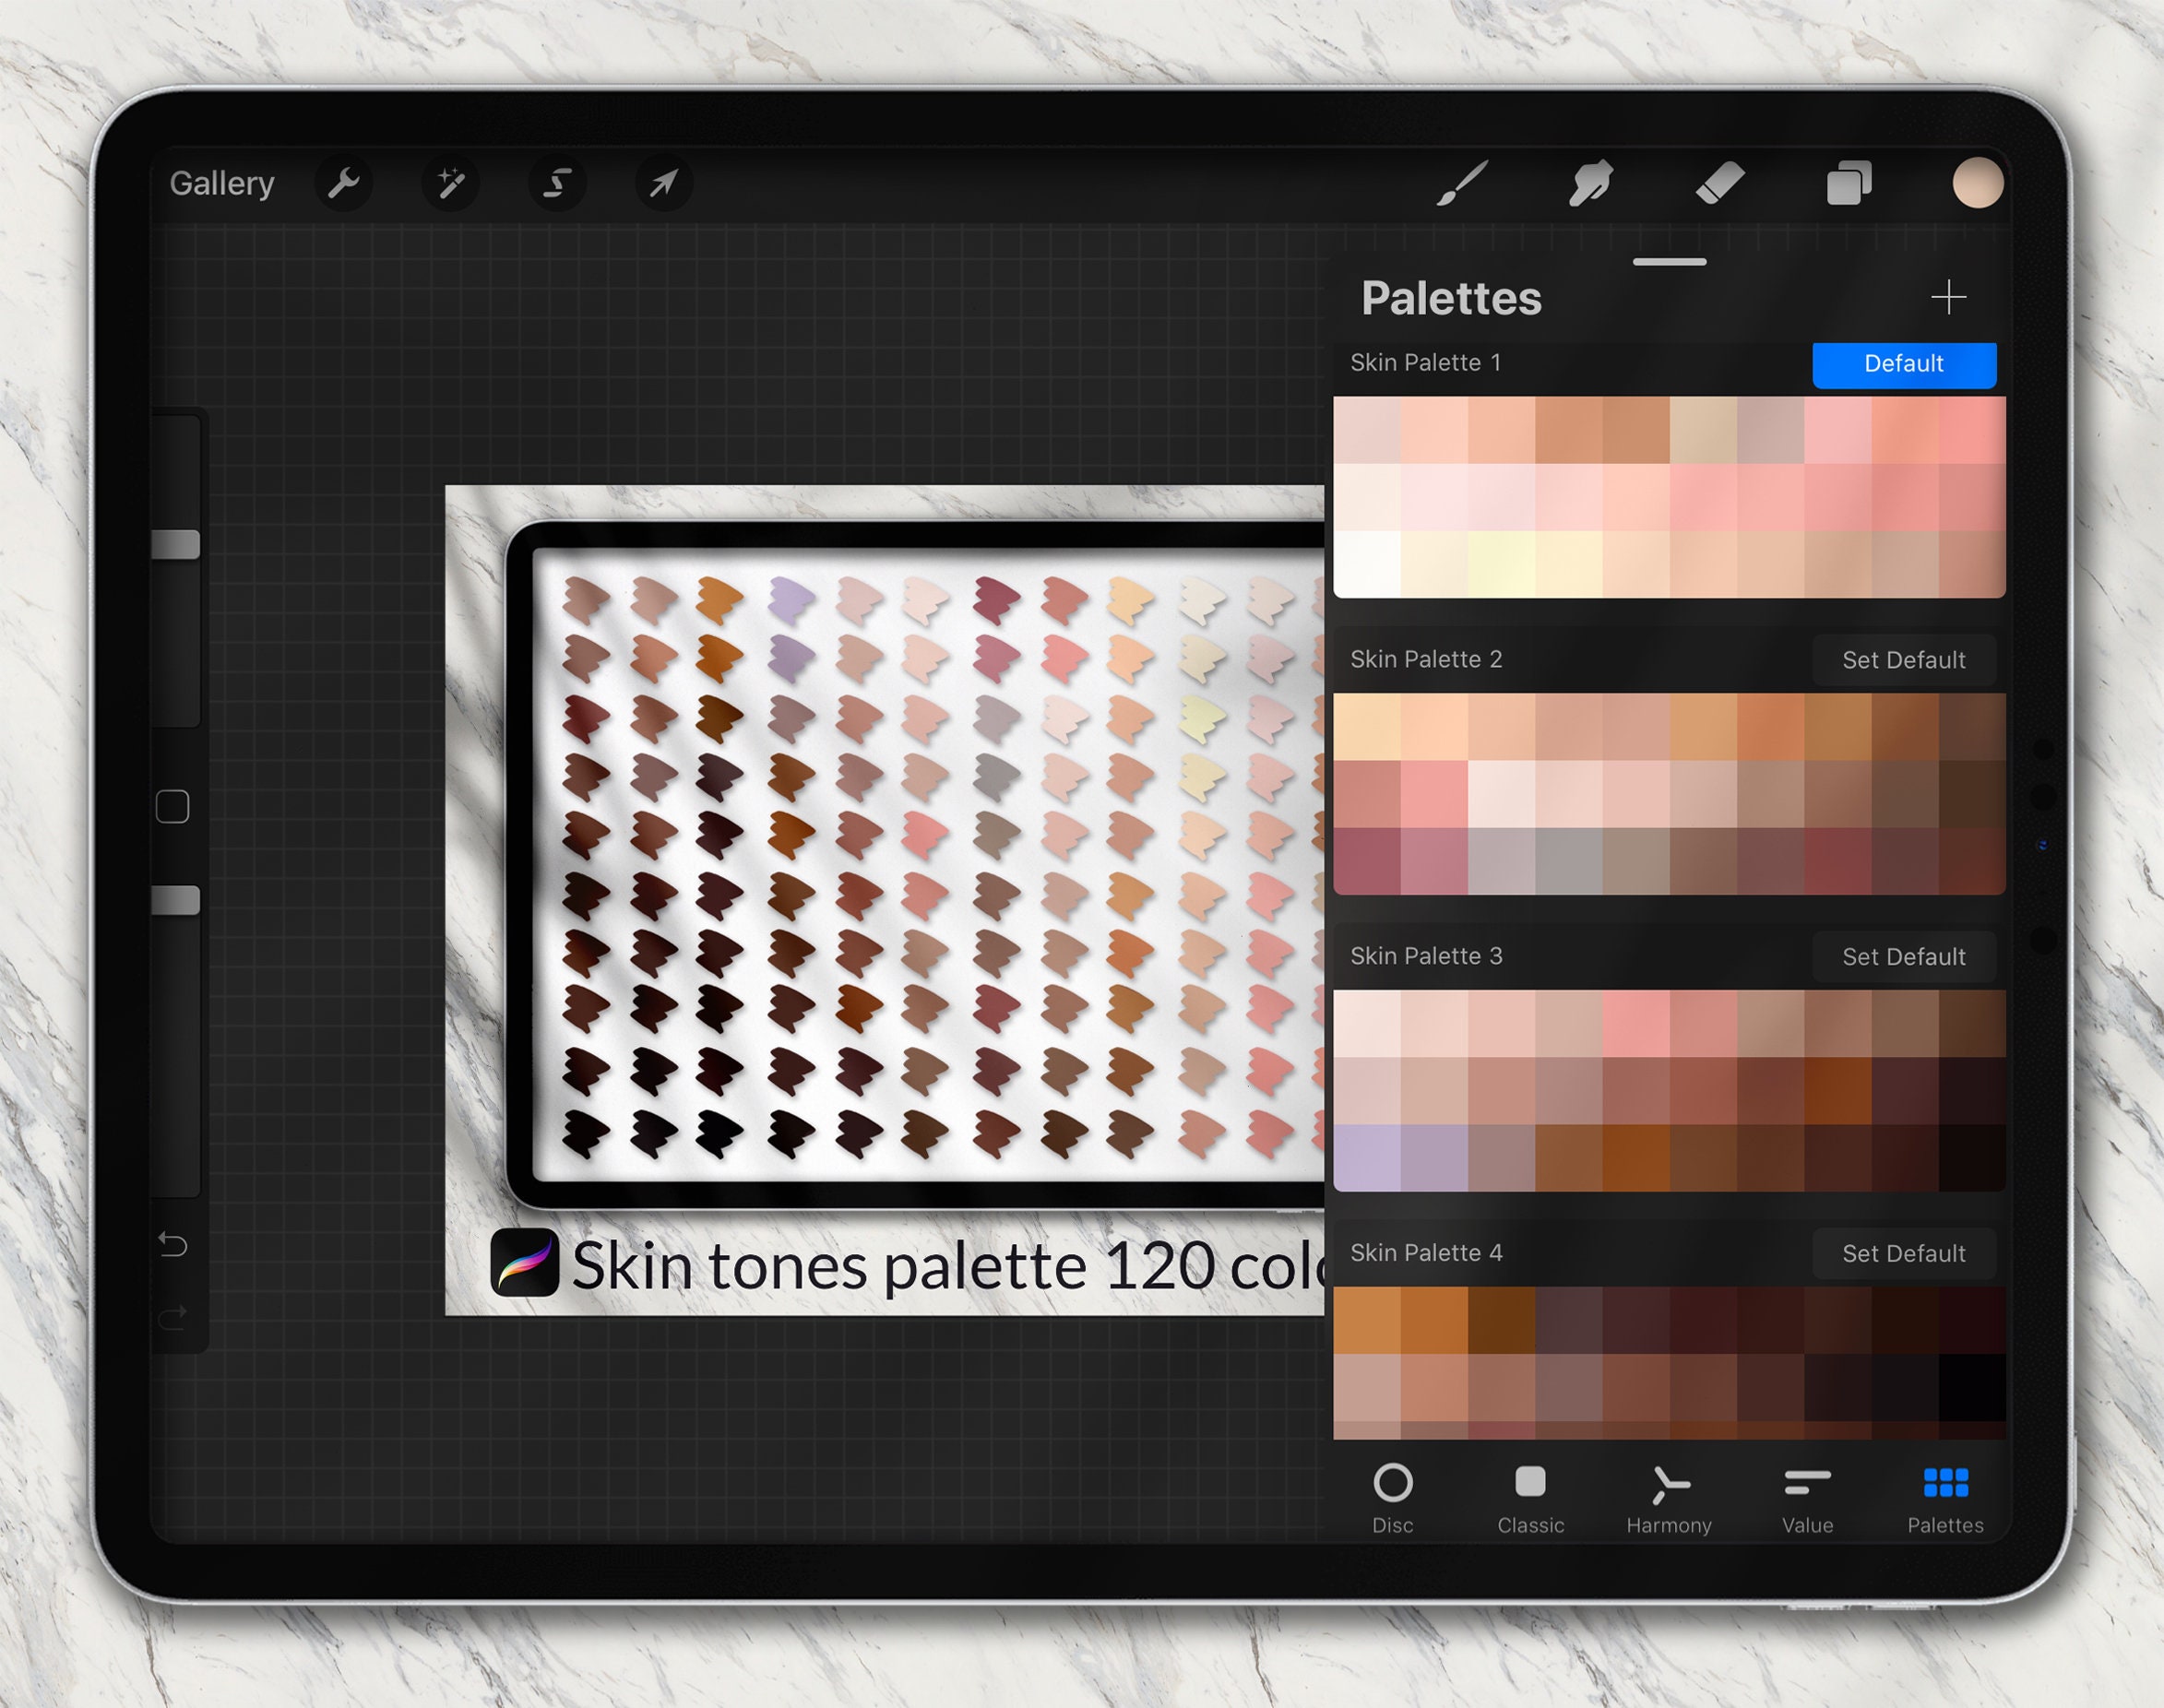This screenshot has width=2164, height=1708.
Task: Select the Brush tool
Action: pyautogui.click(x=1462, y=183)
